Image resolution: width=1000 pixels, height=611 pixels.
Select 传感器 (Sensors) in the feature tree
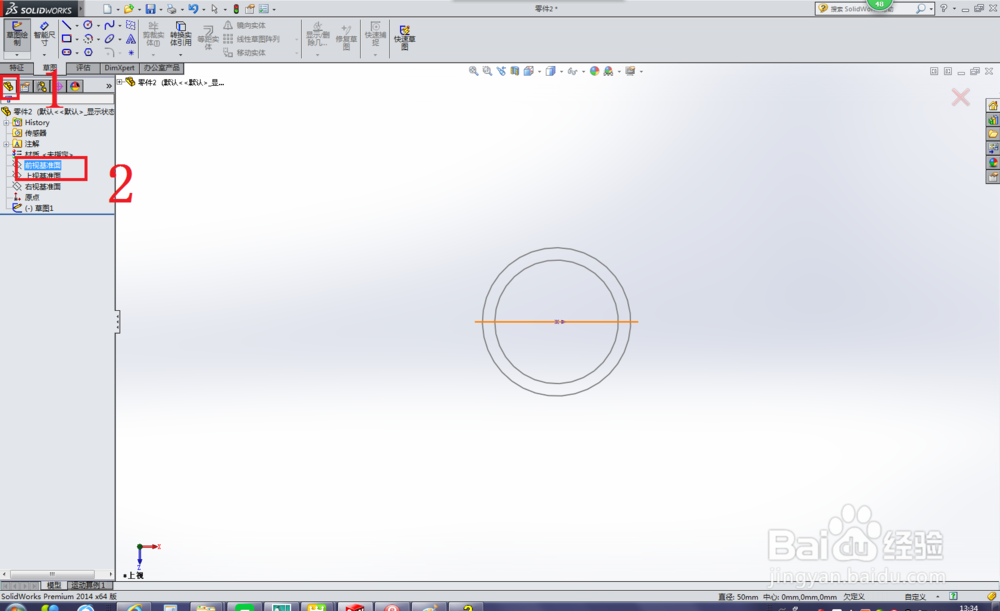coord(36,133)
